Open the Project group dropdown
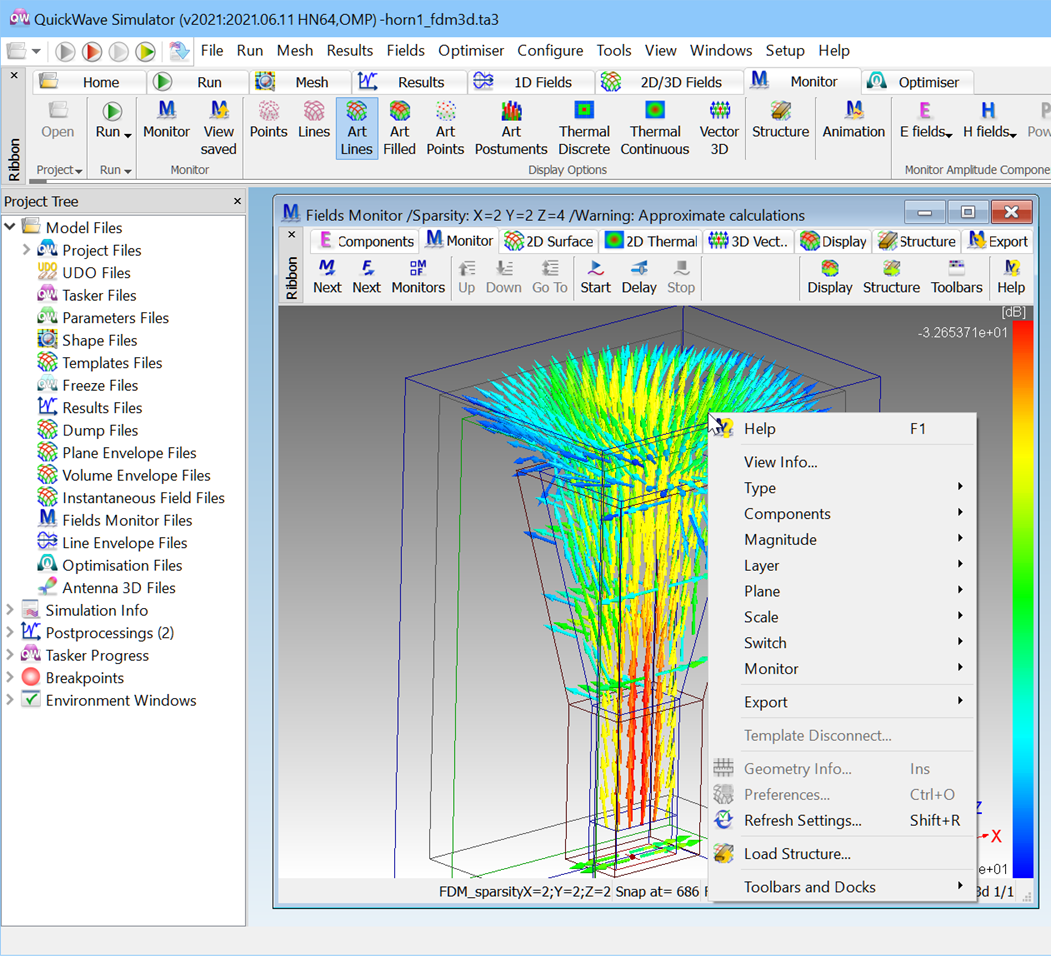1051x956 pixels. 59,170
